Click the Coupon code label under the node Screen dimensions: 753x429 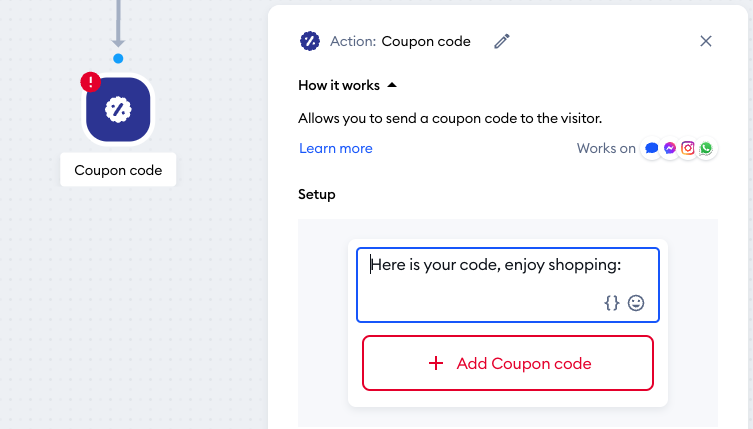118,170
